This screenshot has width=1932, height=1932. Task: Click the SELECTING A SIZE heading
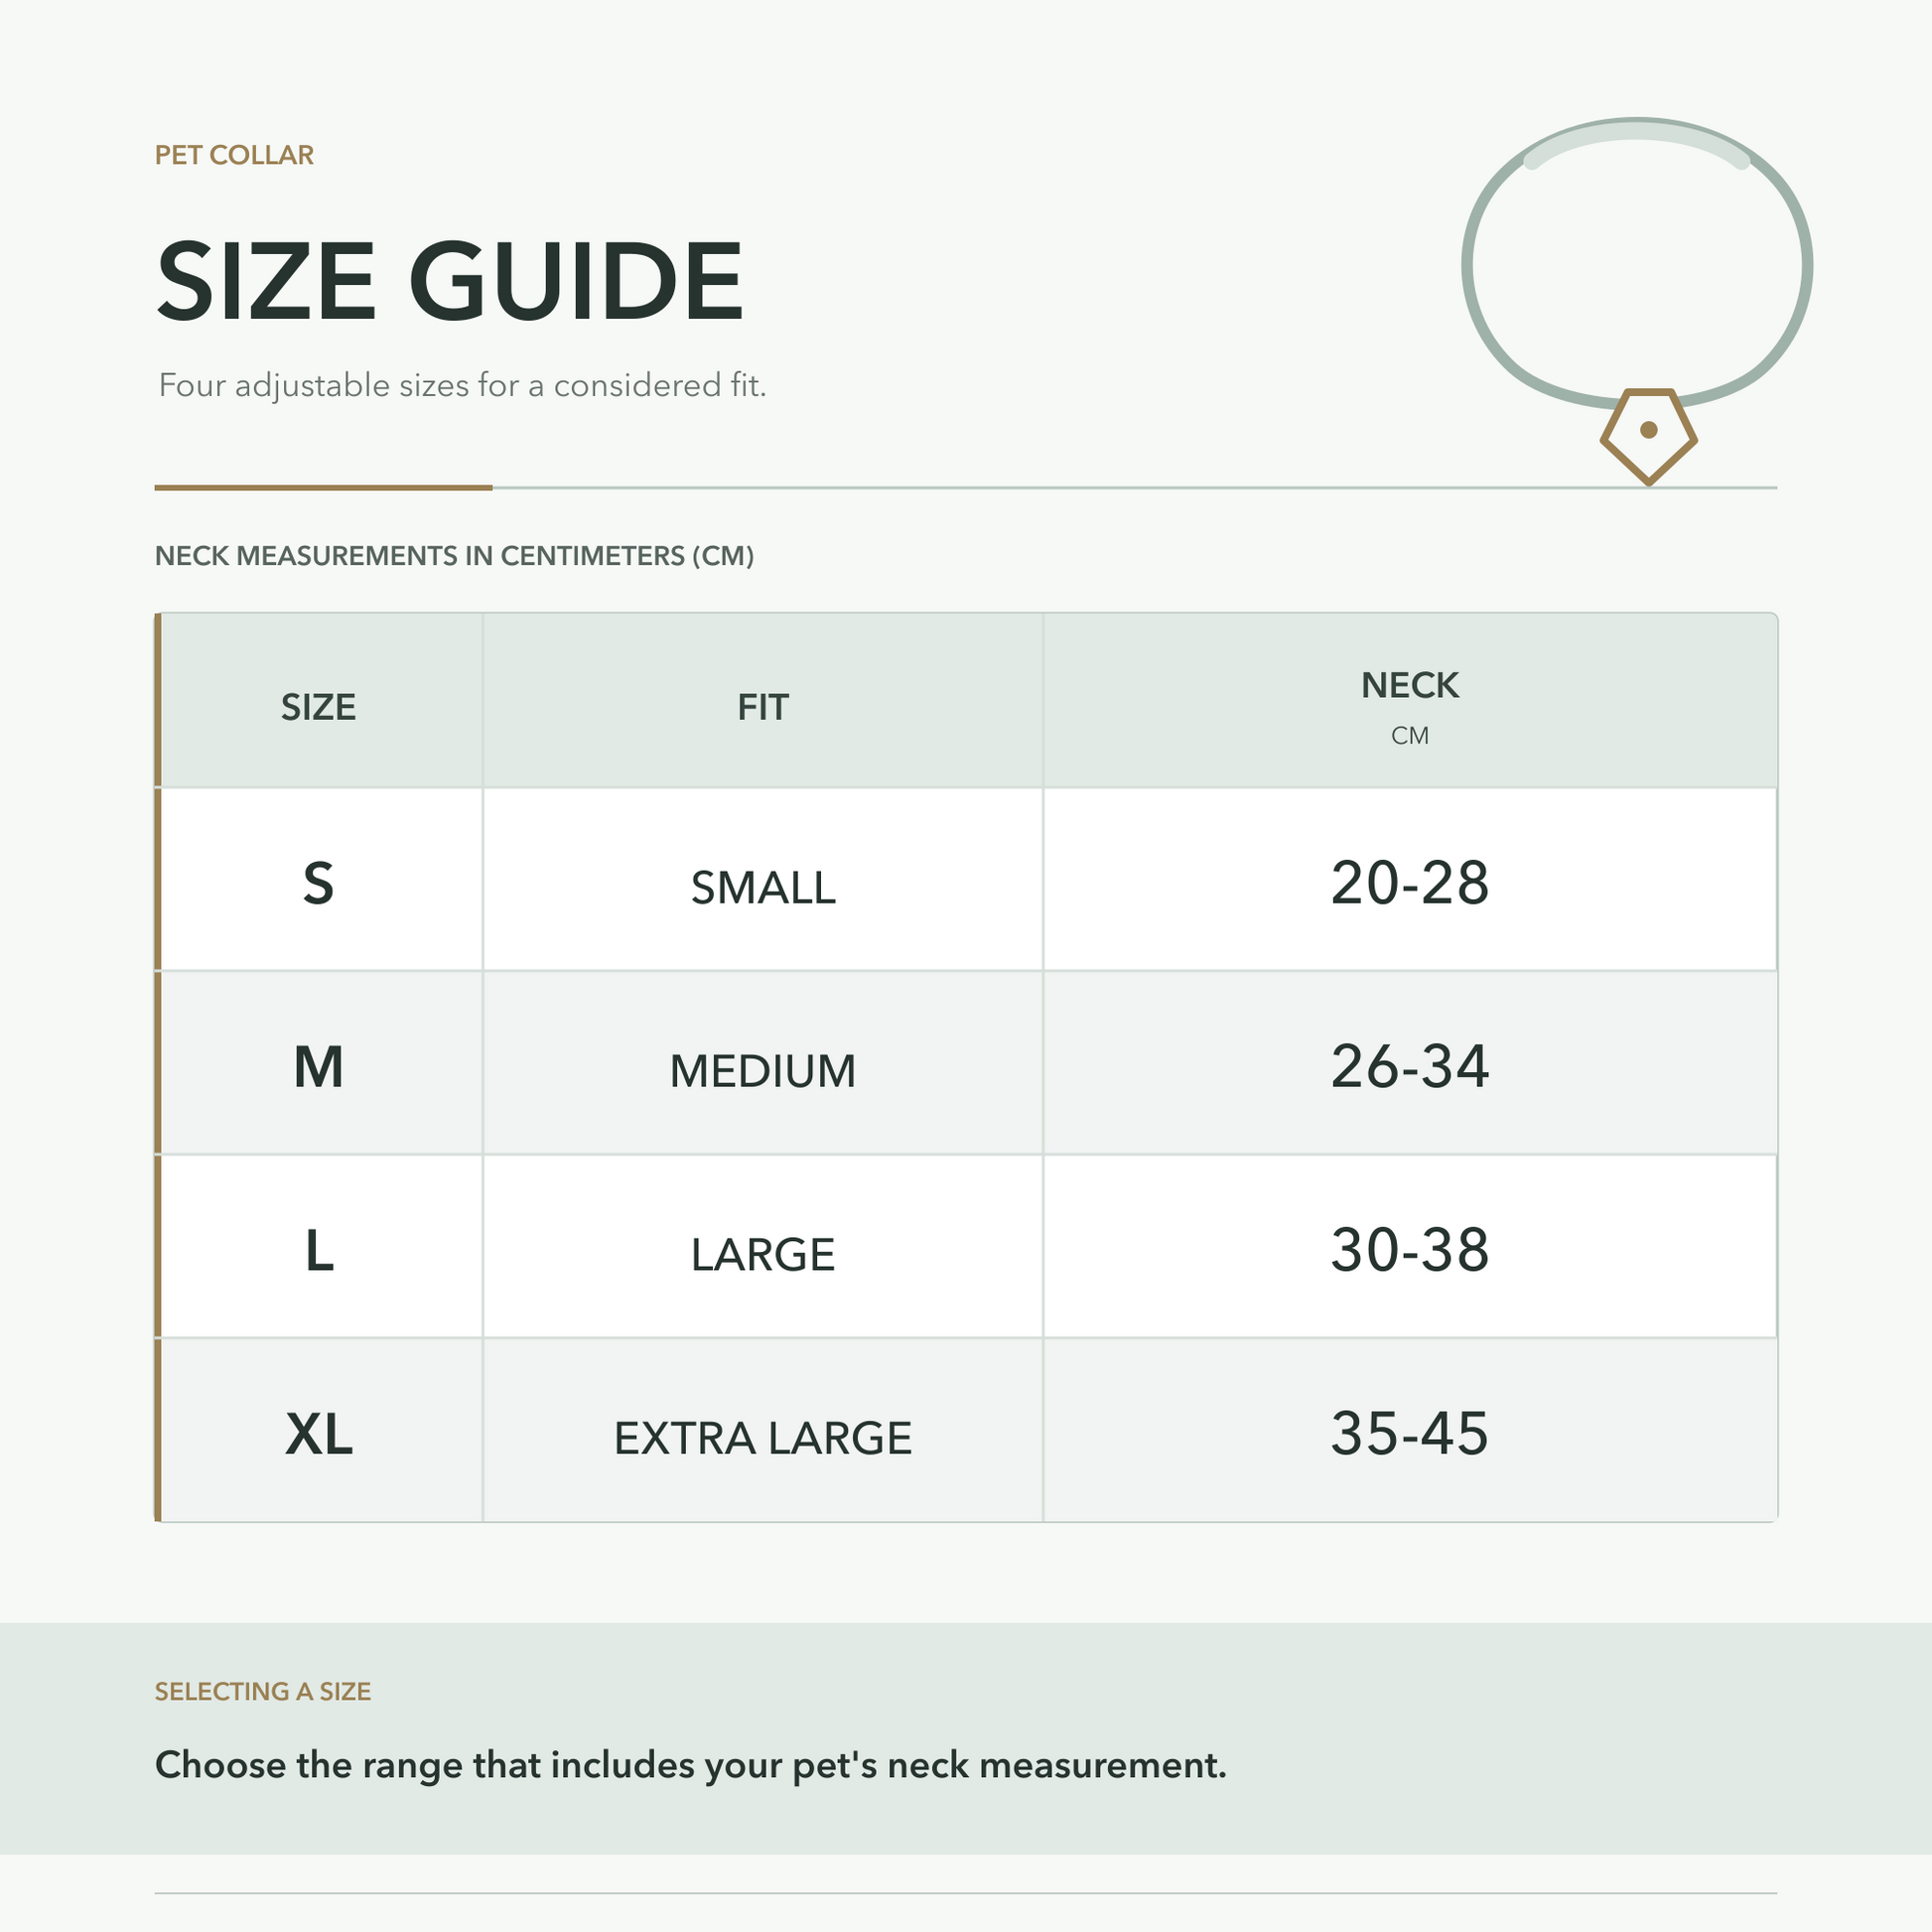(x=263, y=1691)
